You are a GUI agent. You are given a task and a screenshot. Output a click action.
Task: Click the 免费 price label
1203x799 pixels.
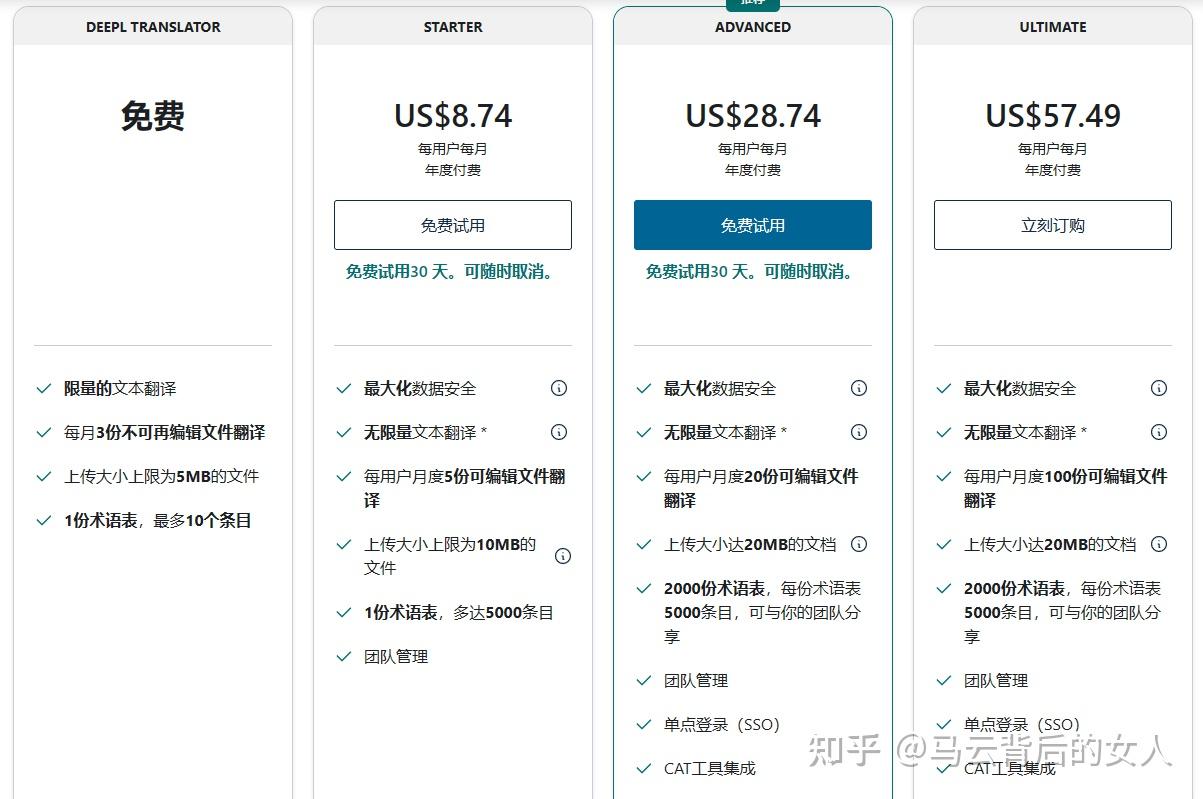[x=153, y=116]
